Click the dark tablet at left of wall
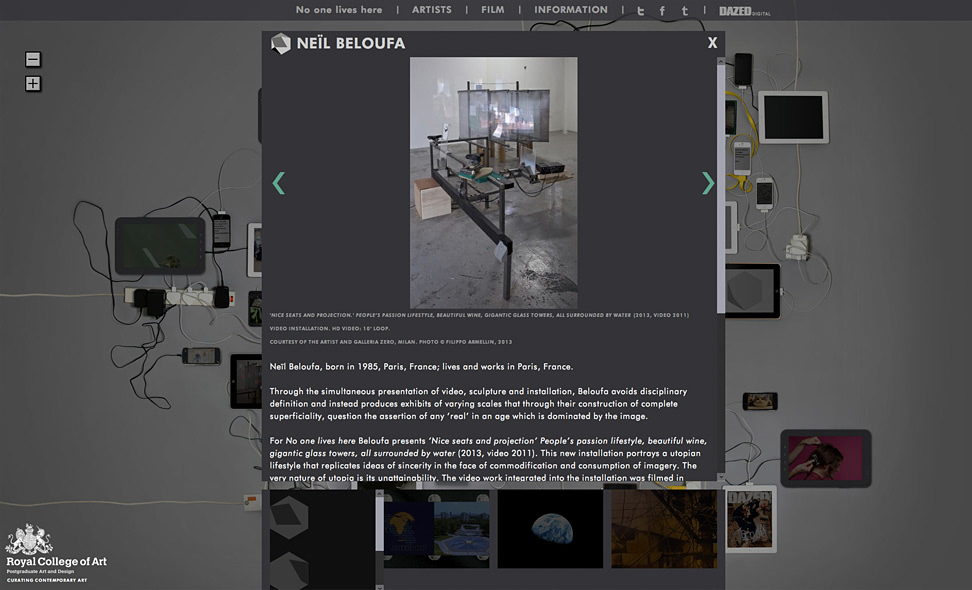972x590 pixels. [160, 245]
